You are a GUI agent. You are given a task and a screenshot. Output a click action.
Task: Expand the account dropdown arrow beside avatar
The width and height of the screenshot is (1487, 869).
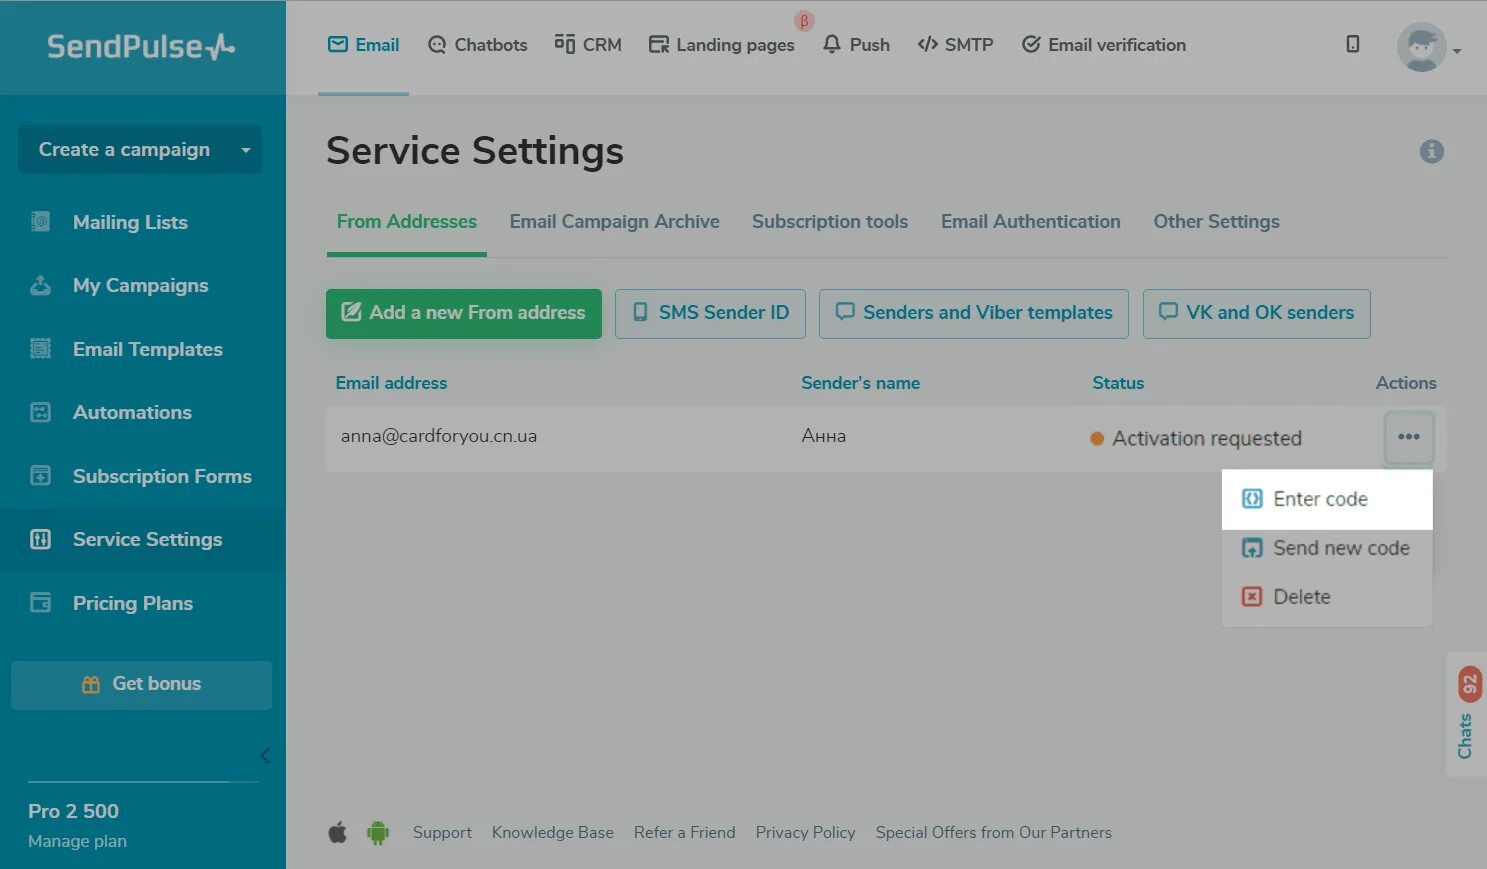coord(1457,51)
